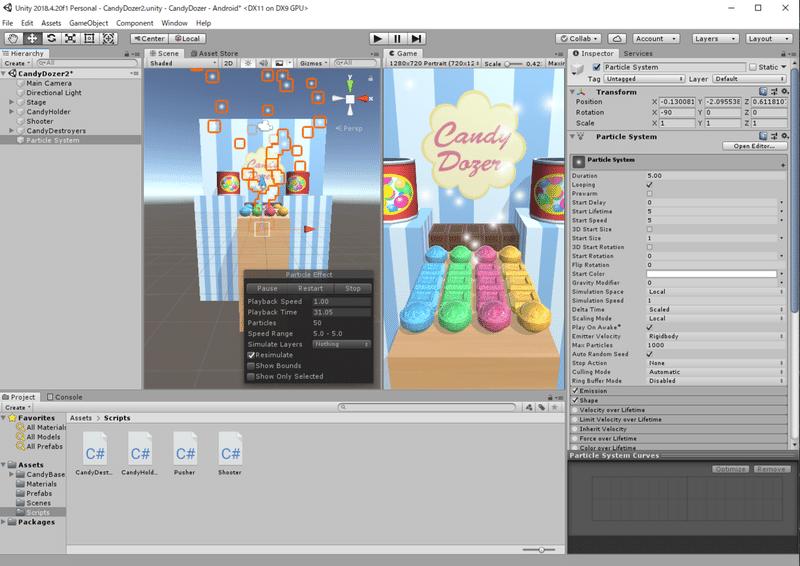This screenshot has height=566, width=800.
Task: Click the Open Editor button
Action: pos(754,146)
